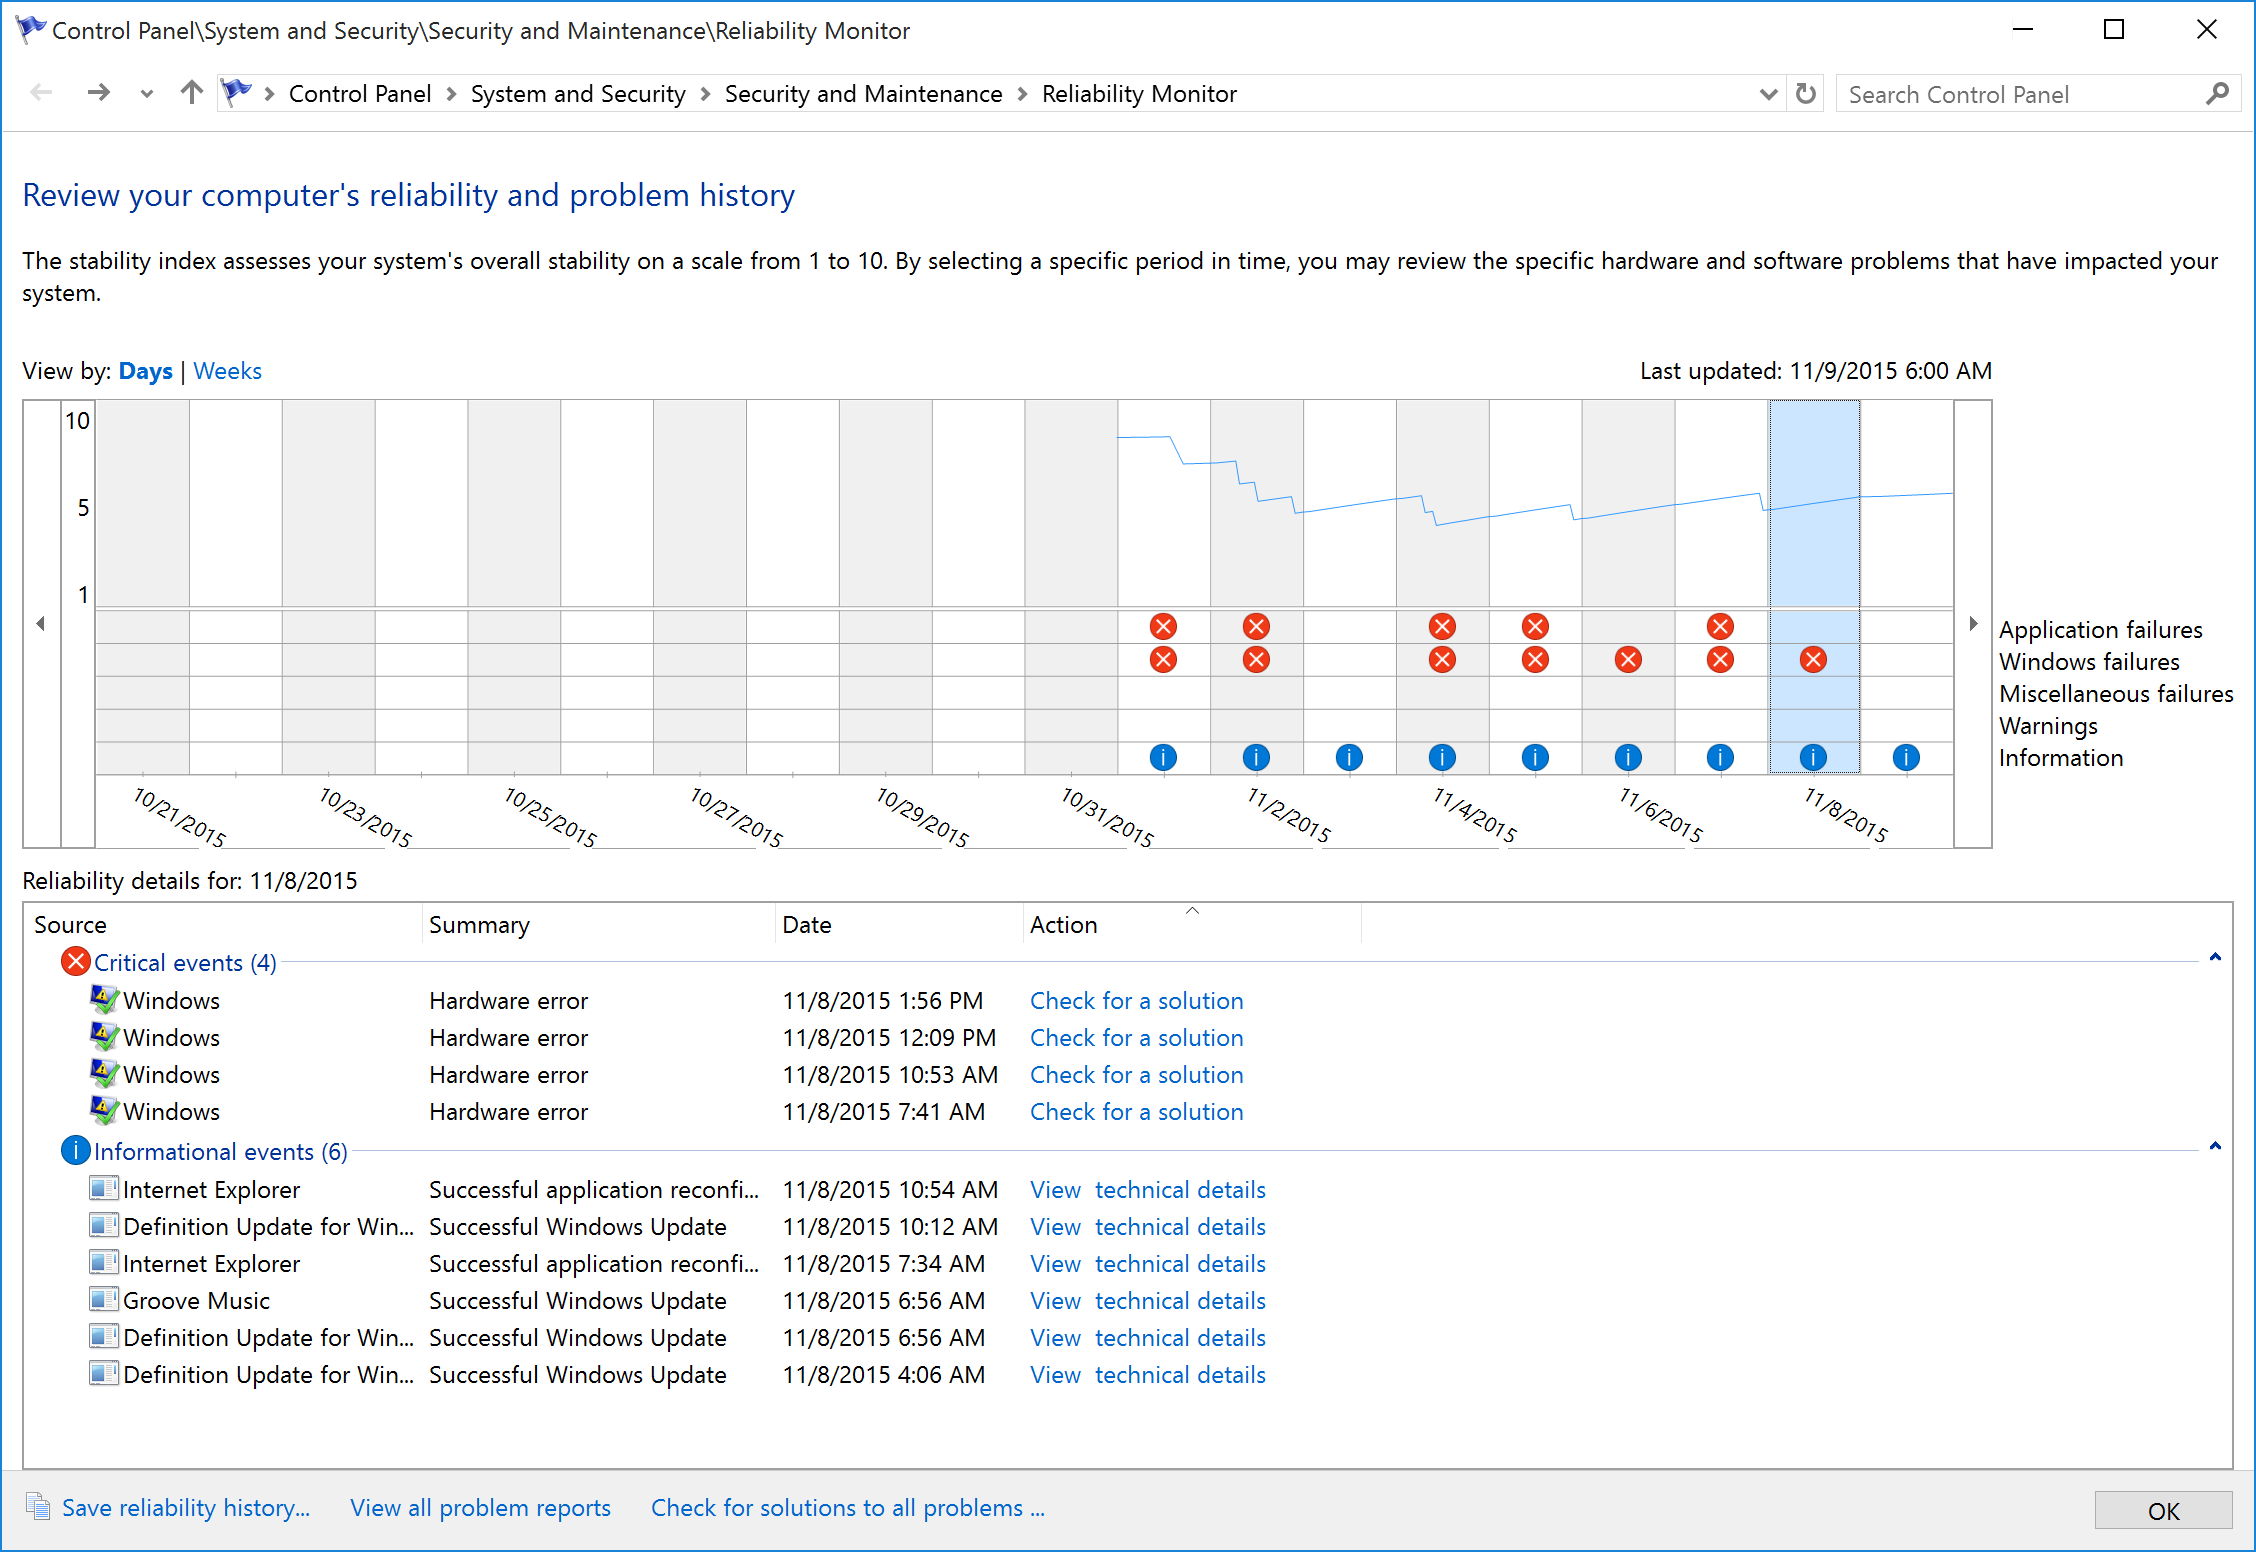
Task: Collapse the Informational events group
Action: click(2214, 1147)
